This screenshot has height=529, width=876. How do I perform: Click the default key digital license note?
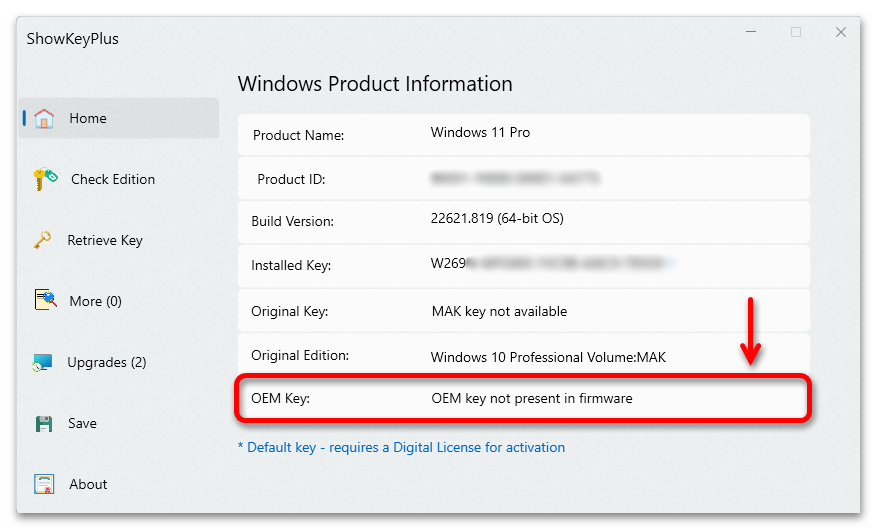[x=401, y=447]
